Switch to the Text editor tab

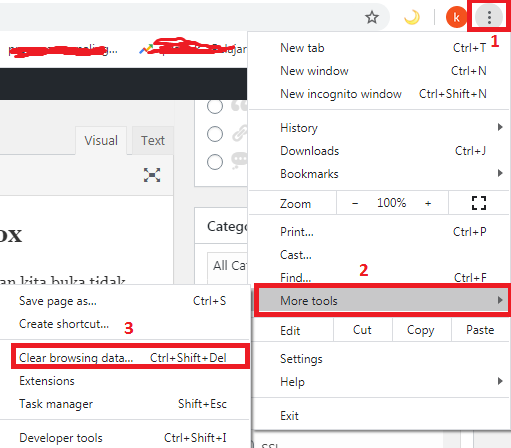pyautogui.click(x=153, y=140)
